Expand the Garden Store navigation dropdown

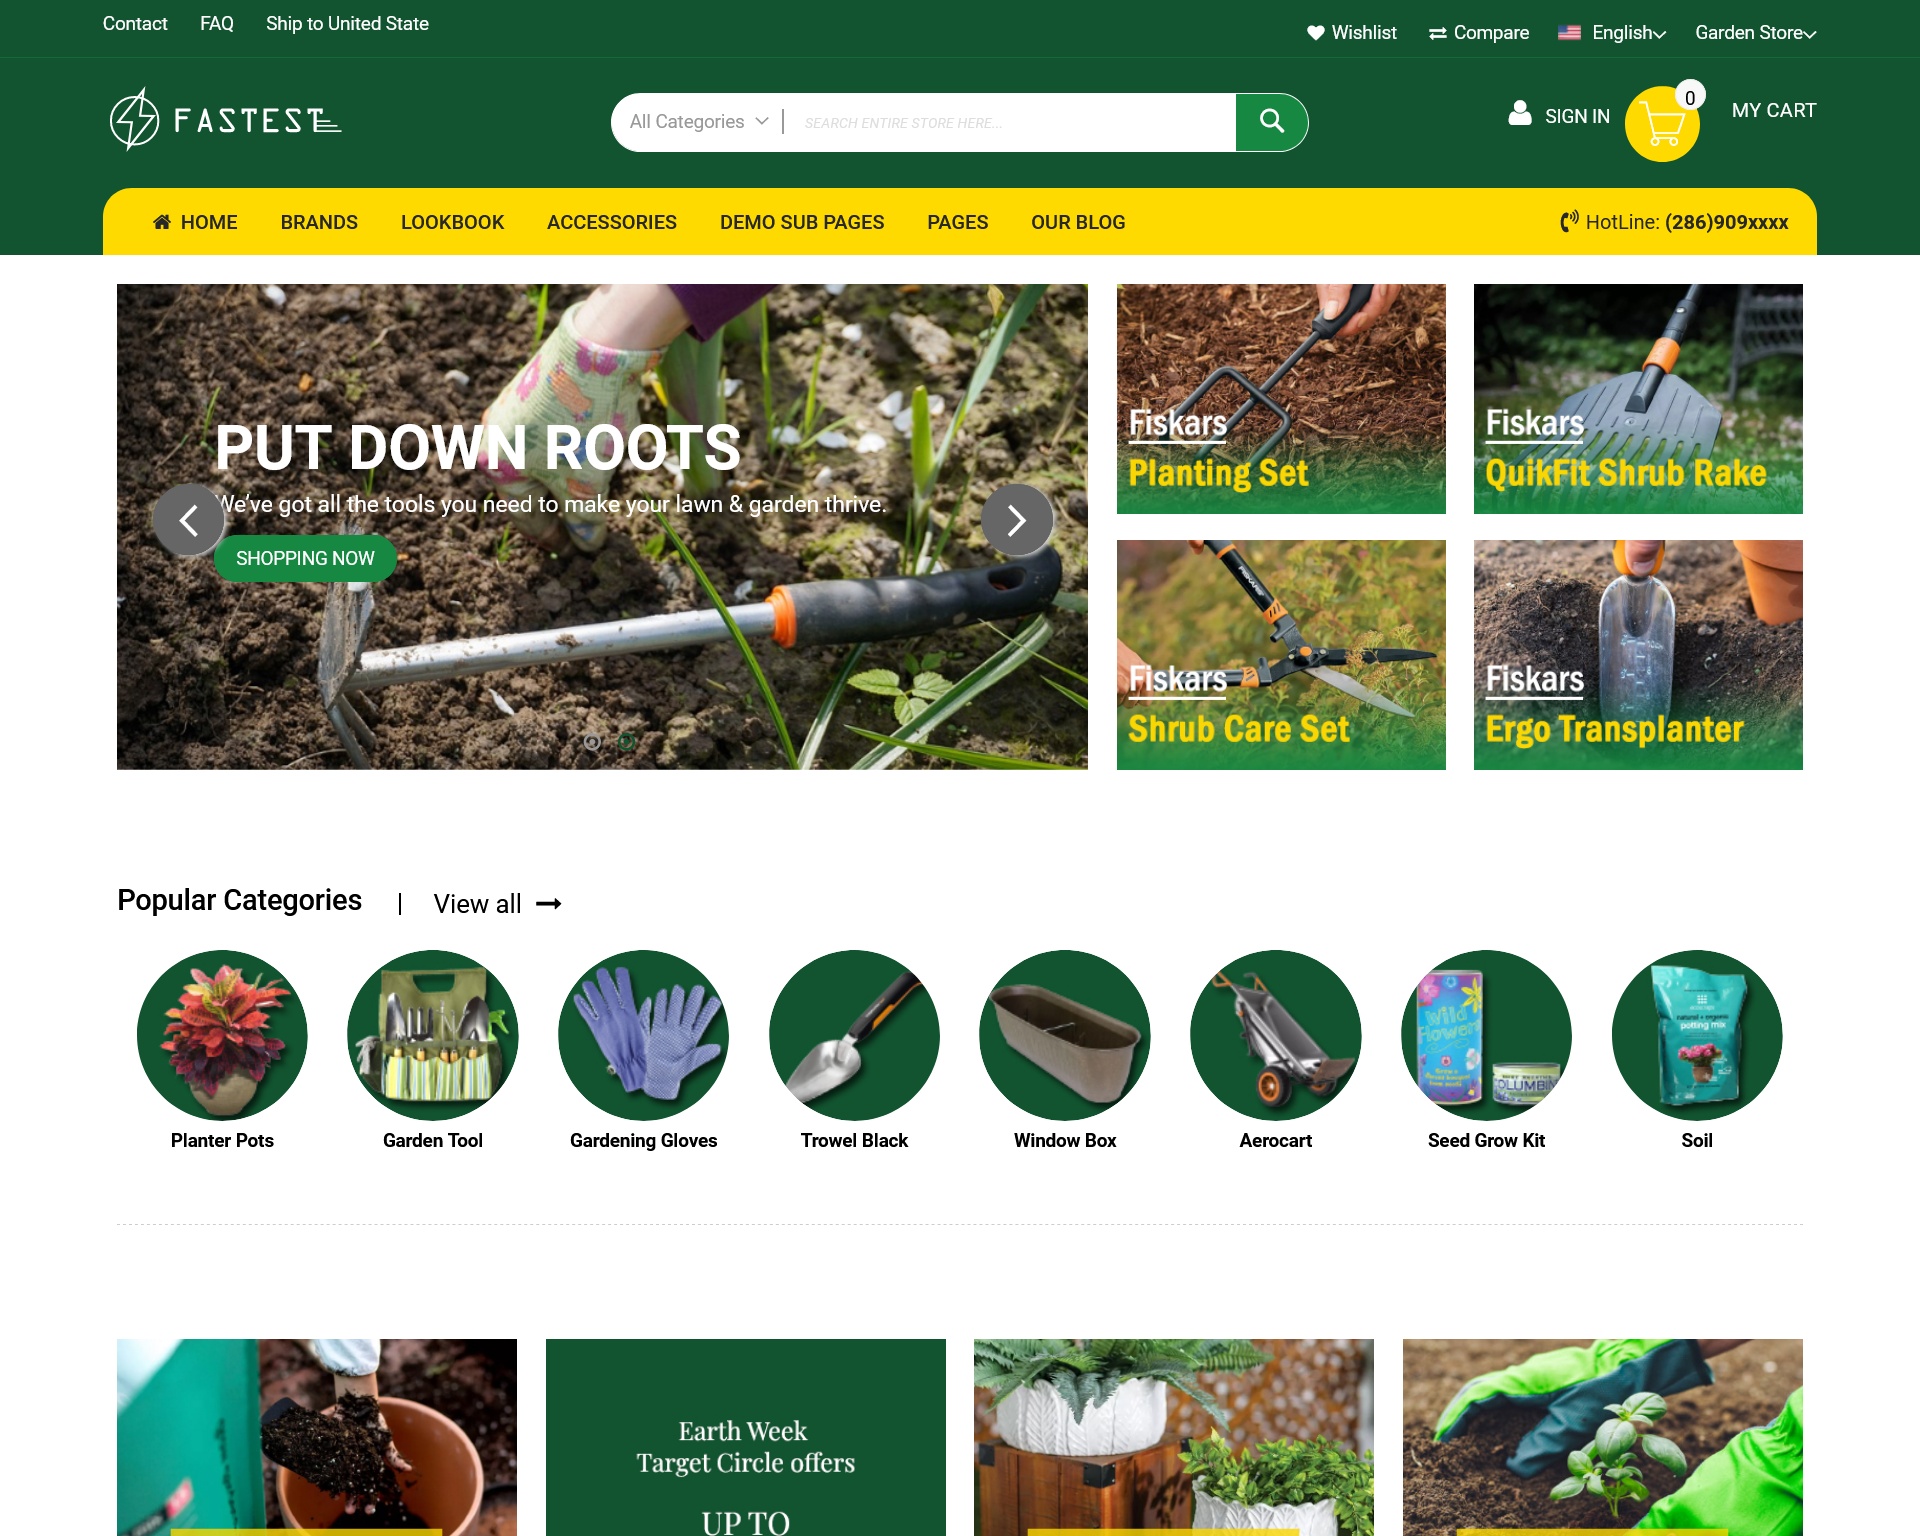pyautogui.click(x=1754, y=33)
